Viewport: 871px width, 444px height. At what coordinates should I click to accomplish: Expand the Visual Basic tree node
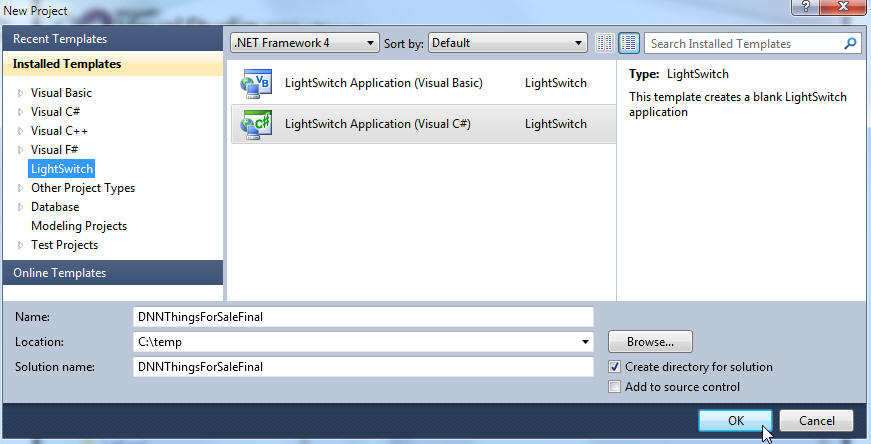coord(21,93)
